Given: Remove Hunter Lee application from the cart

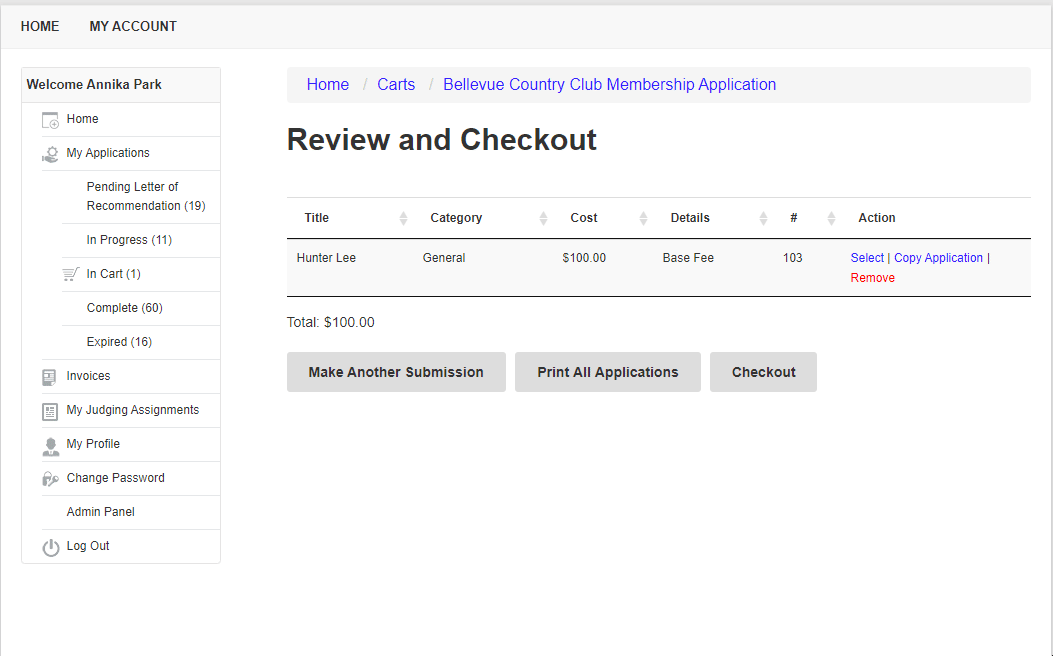Looking at the screenshot, I should point(872,278).
